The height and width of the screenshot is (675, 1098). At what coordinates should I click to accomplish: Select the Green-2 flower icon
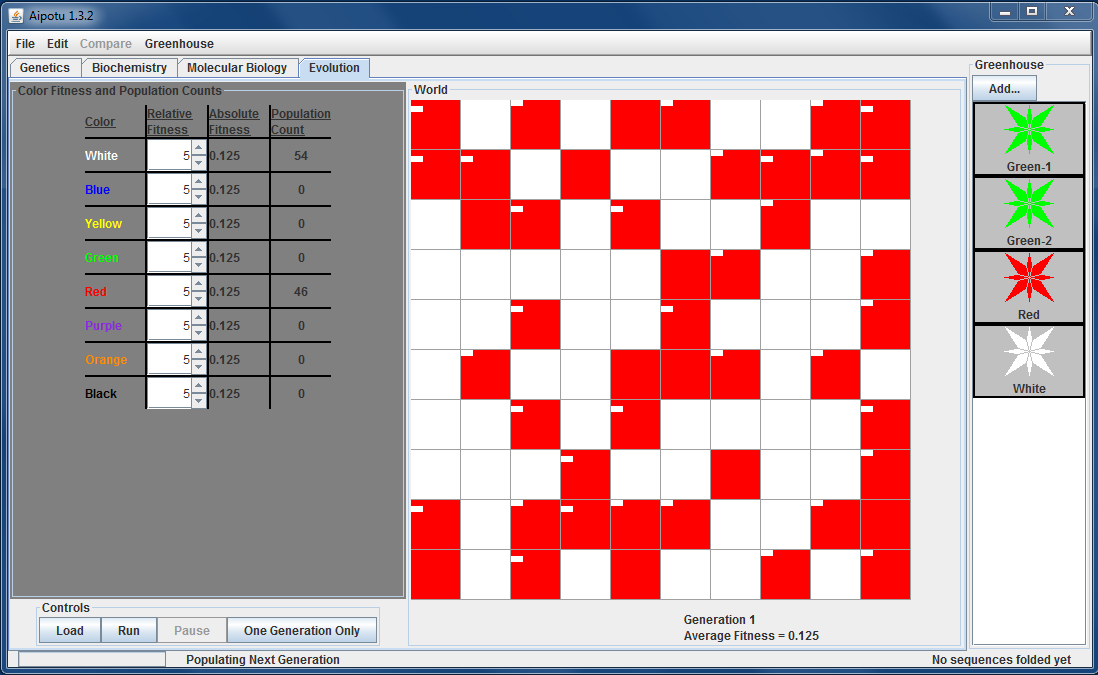(1028, 212)
